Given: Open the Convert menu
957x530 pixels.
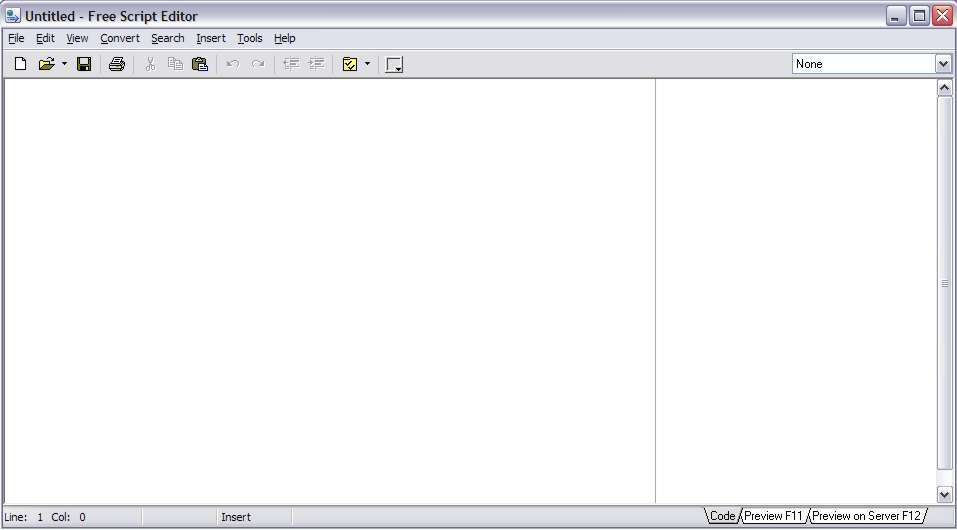Looking at the screenshot, I should tap(120, 38).
